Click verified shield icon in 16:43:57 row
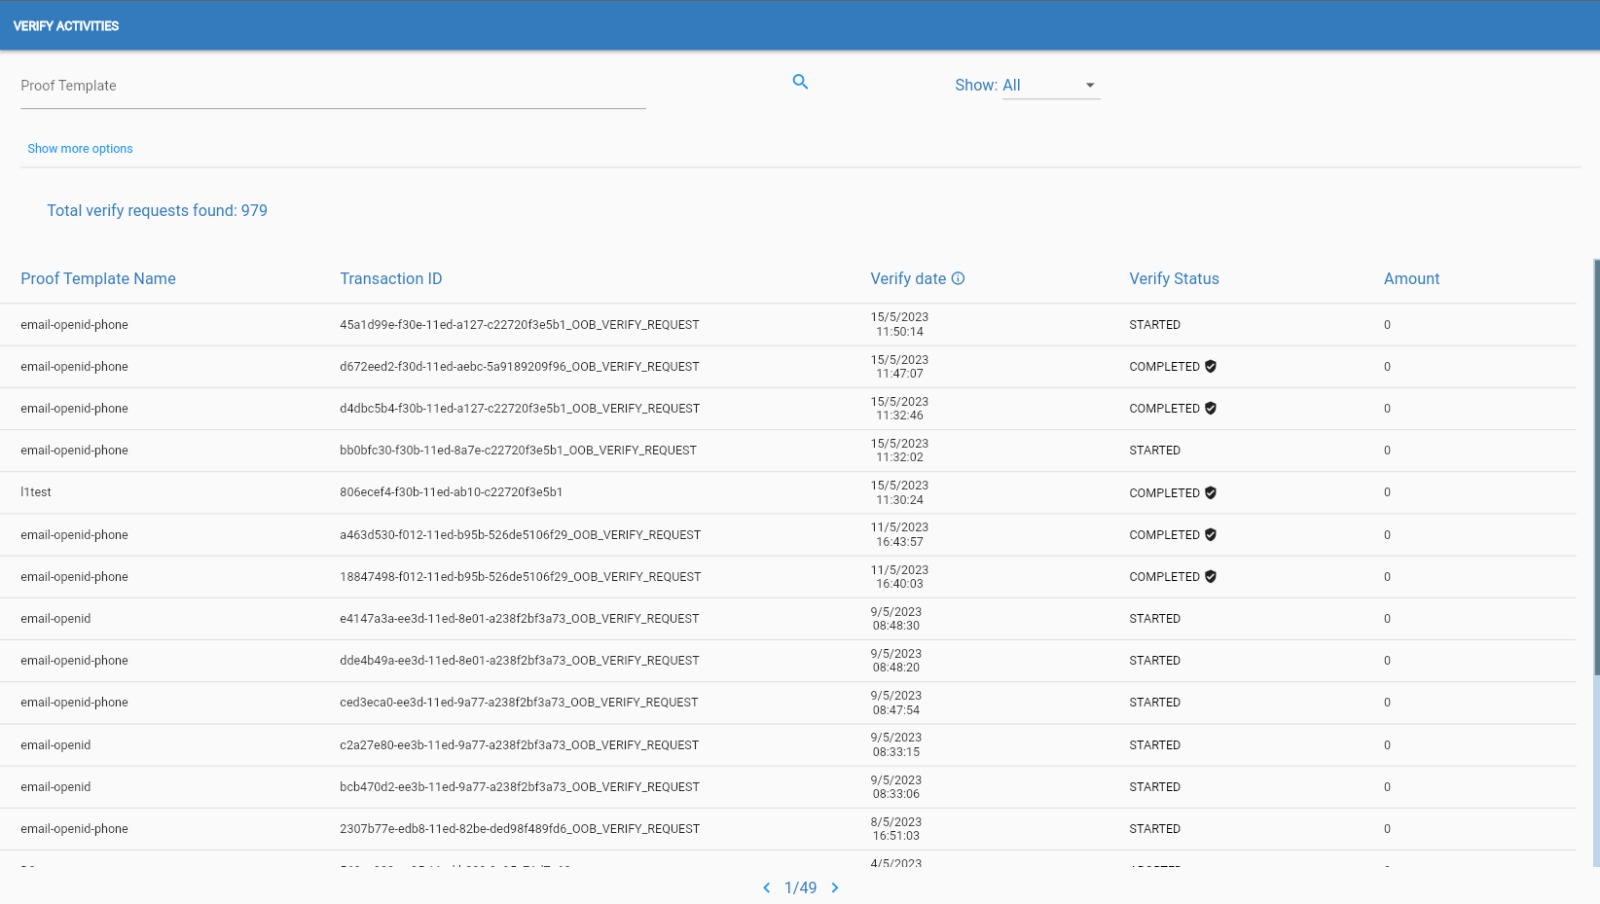The image size is (1600, 904). click(x=1211, y=535)
